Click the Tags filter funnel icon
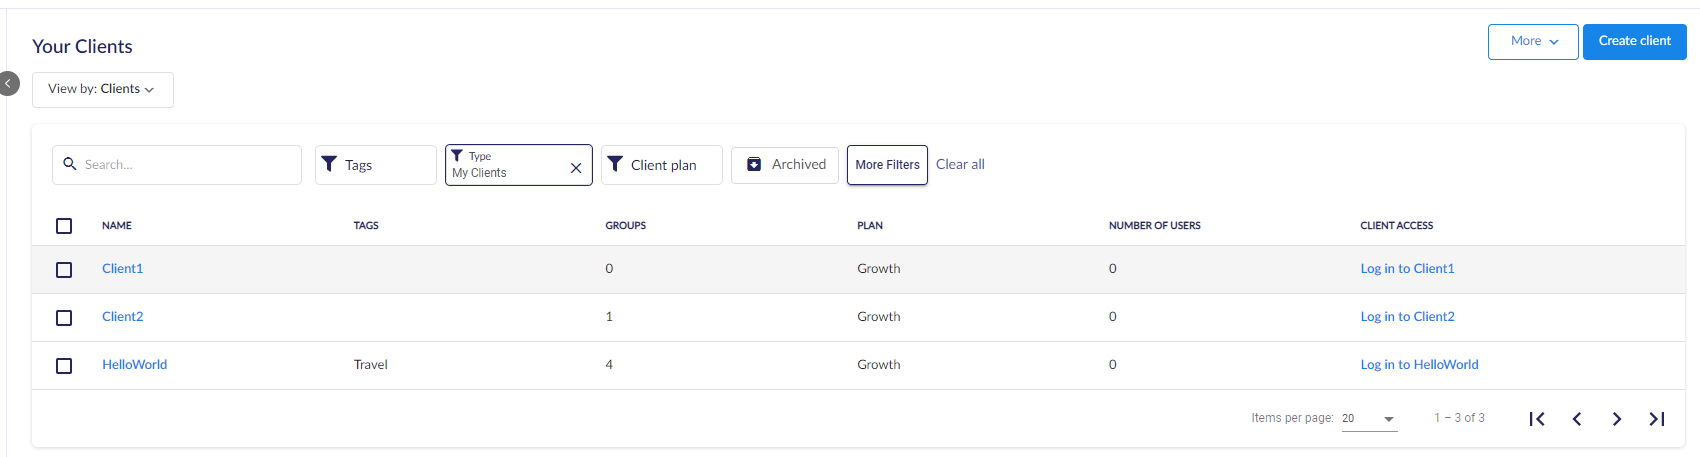Viewport: 1700px width, 457px height. pyautogui.click(x=329, y=164)
